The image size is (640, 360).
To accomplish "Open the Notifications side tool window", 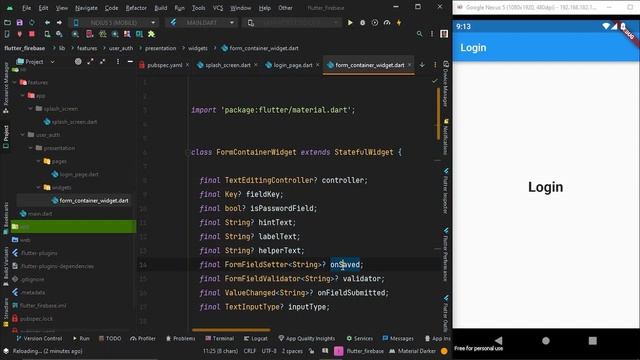I will 446,137.
